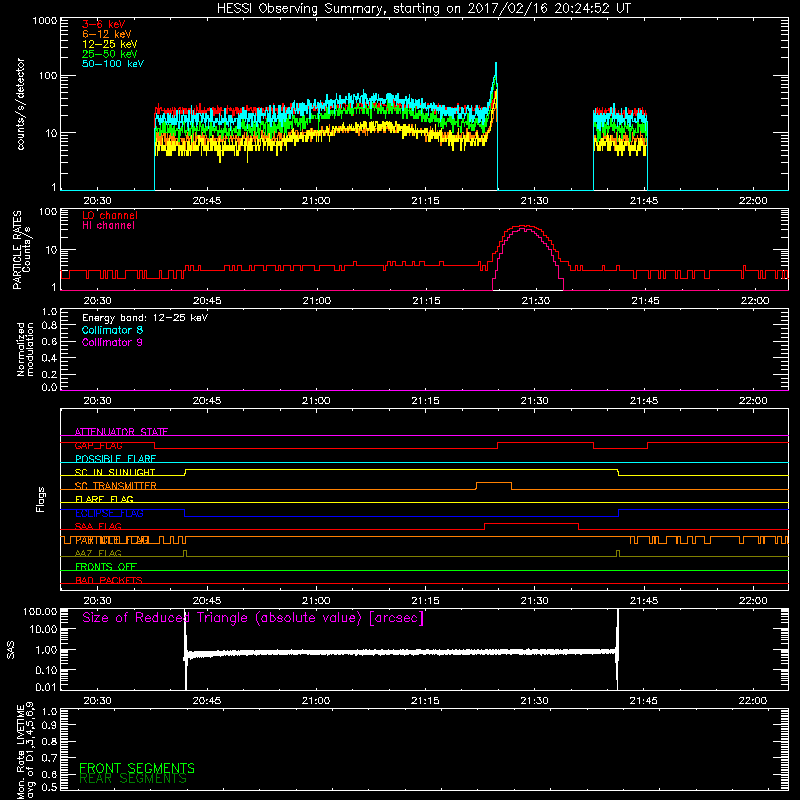The width and height of the screenshot is (800, 800).
Task: Click the HI channel legend label
Action: pyautogui.click(x=108, y=226)
